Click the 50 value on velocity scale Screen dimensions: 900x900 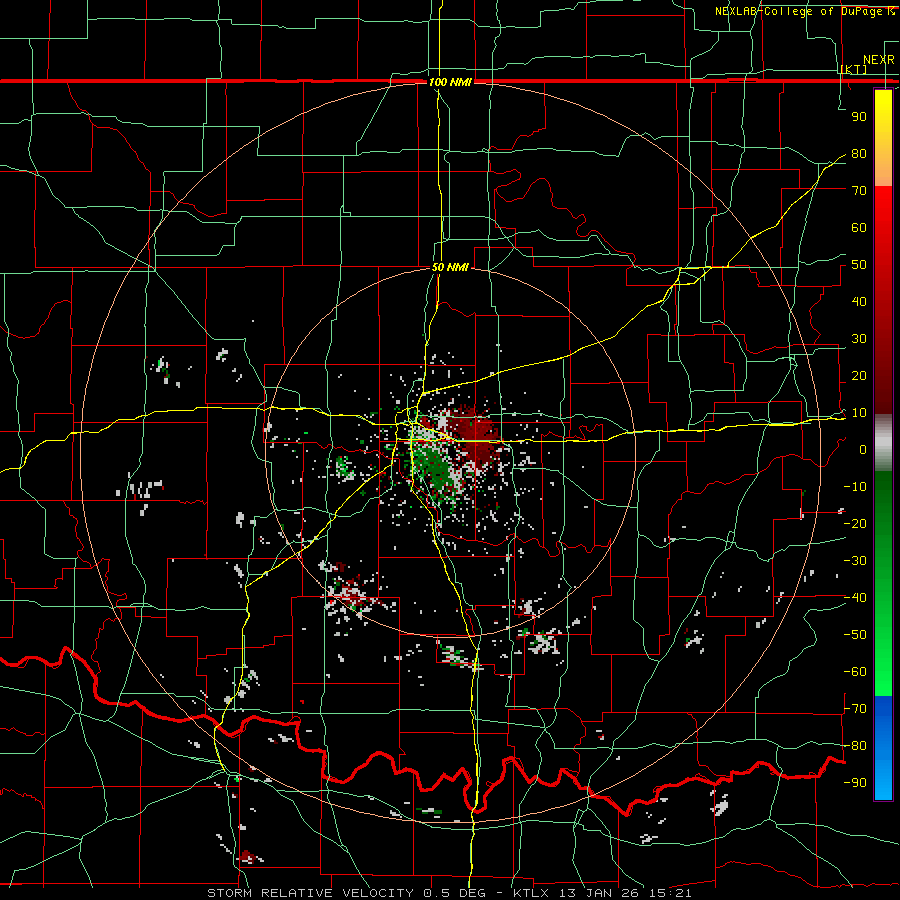pos(859,265)
